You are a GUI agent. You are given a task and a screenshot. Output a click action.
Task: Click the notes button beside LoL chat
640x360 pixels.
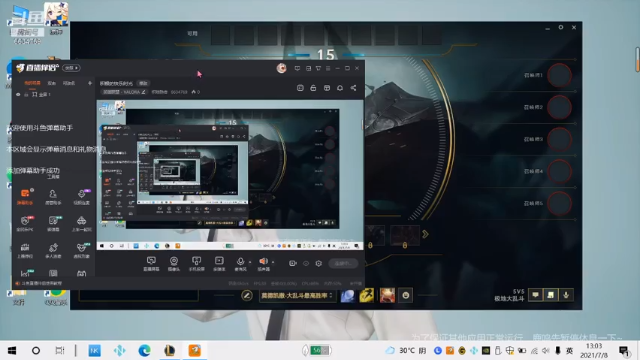coord(551,295)
